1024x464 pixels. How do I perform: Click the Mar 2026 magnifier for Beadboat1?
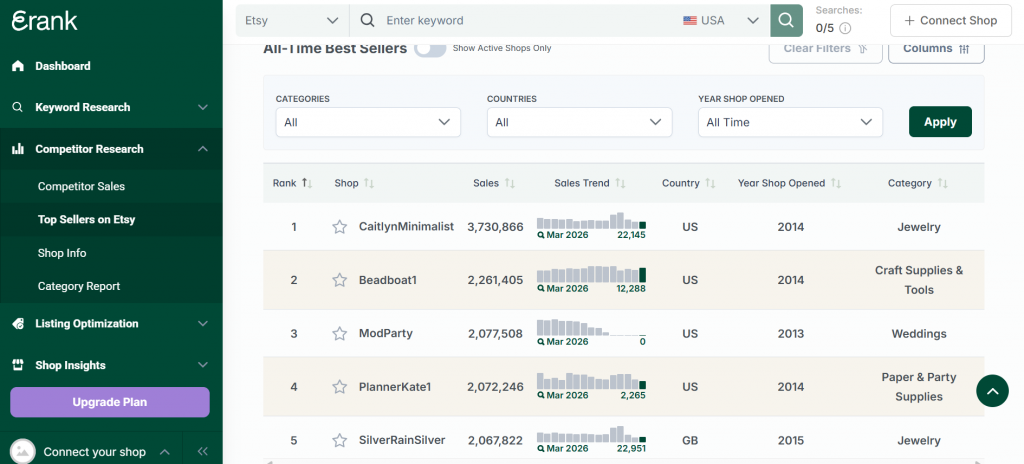coord(541,288)
